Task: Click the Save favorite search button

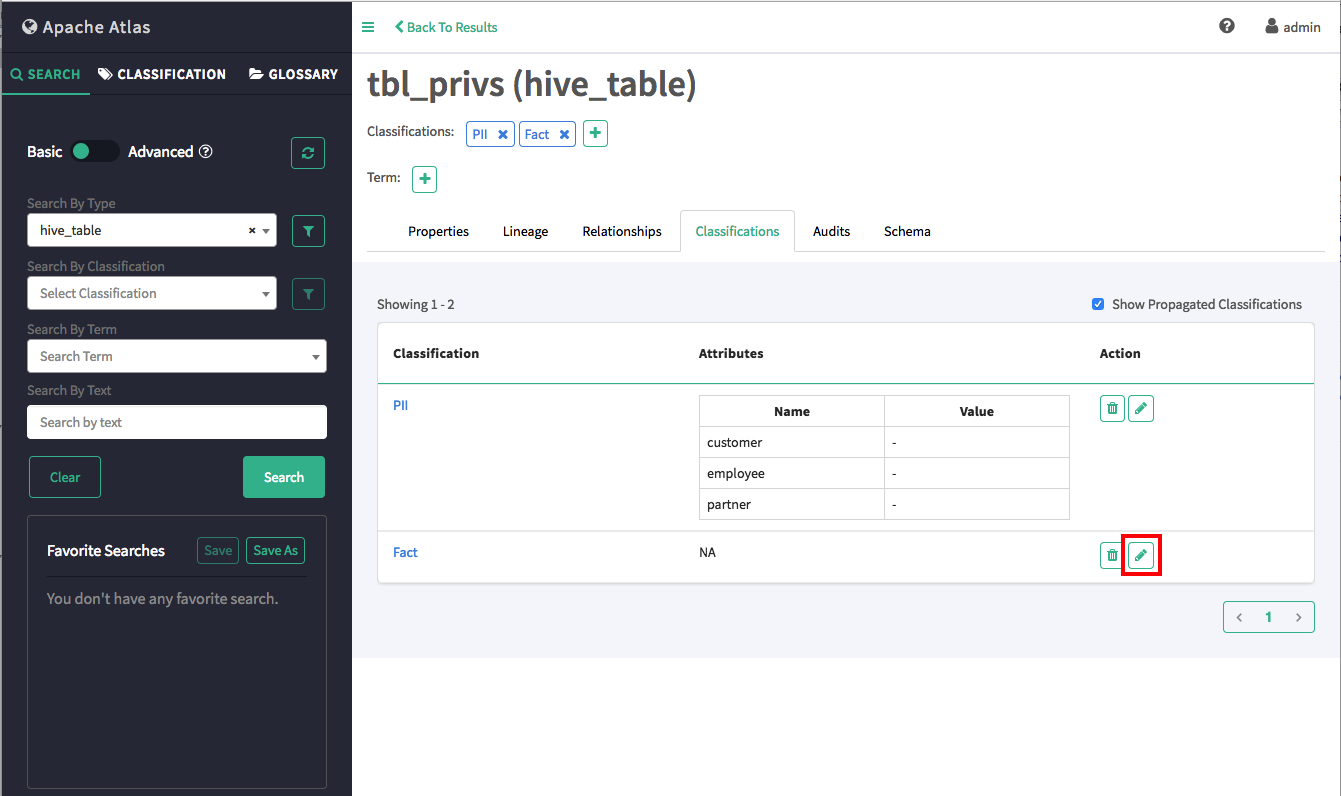Action: click(x=218, y=550)
